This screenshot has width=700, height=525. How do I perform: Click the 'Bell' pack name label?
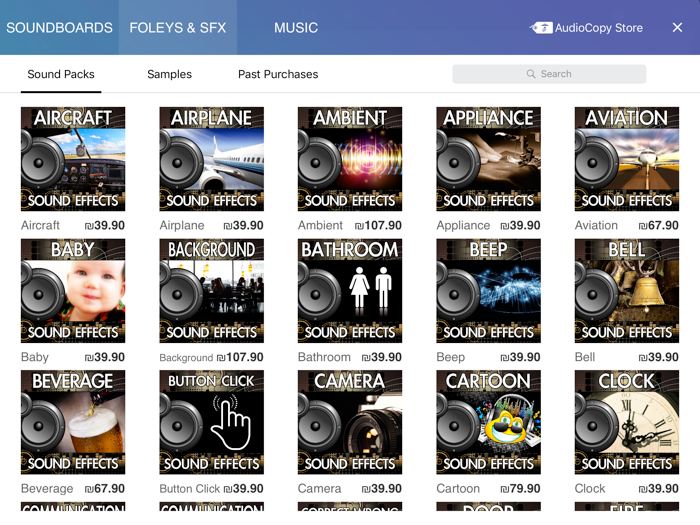coord(585,357)
